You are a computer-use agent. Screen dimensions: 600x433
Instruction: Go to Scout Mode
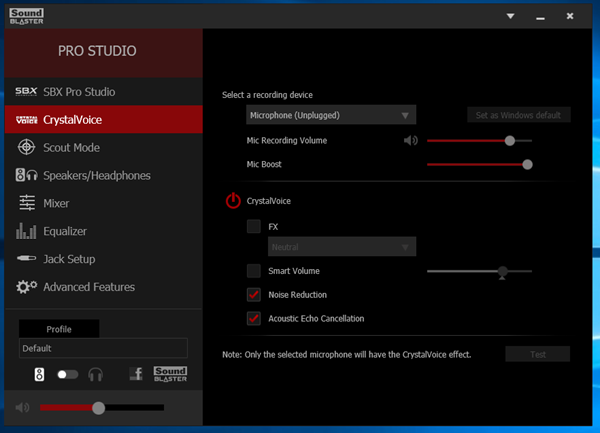click(104, 147)
